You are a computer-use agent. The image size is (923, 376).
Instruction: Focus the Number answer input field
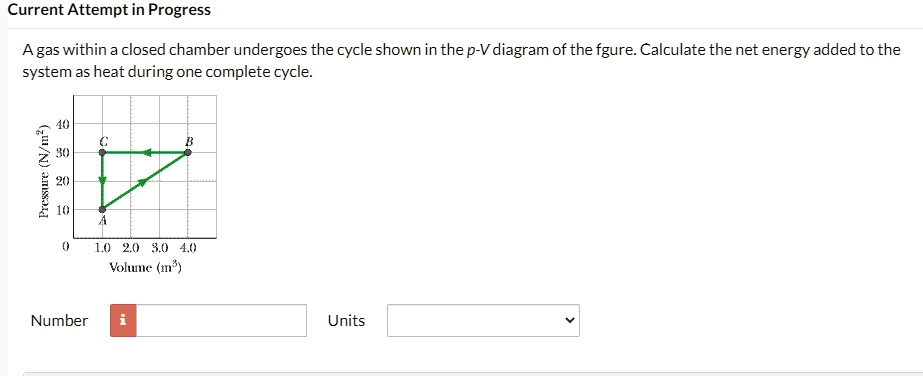(x=221, y=321)
